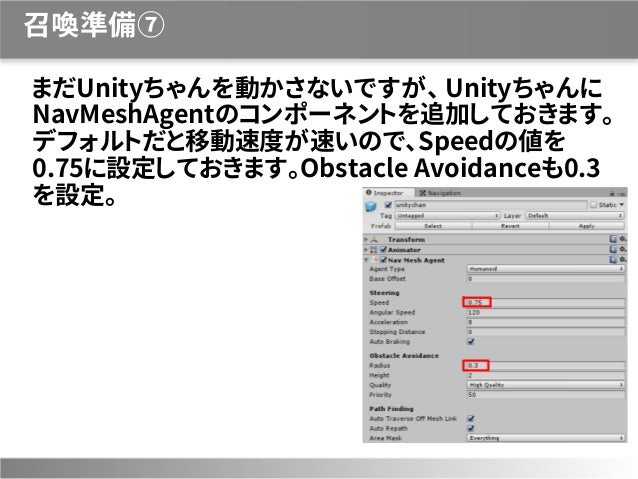Click the Acceleration field showing 8

[546, 322]
